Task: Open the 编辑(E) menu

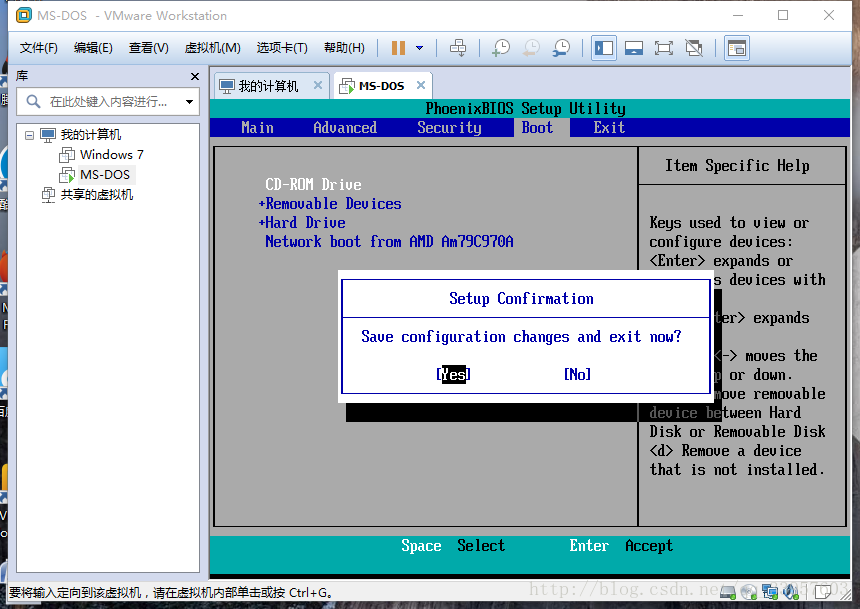Action: pos(93,48)
